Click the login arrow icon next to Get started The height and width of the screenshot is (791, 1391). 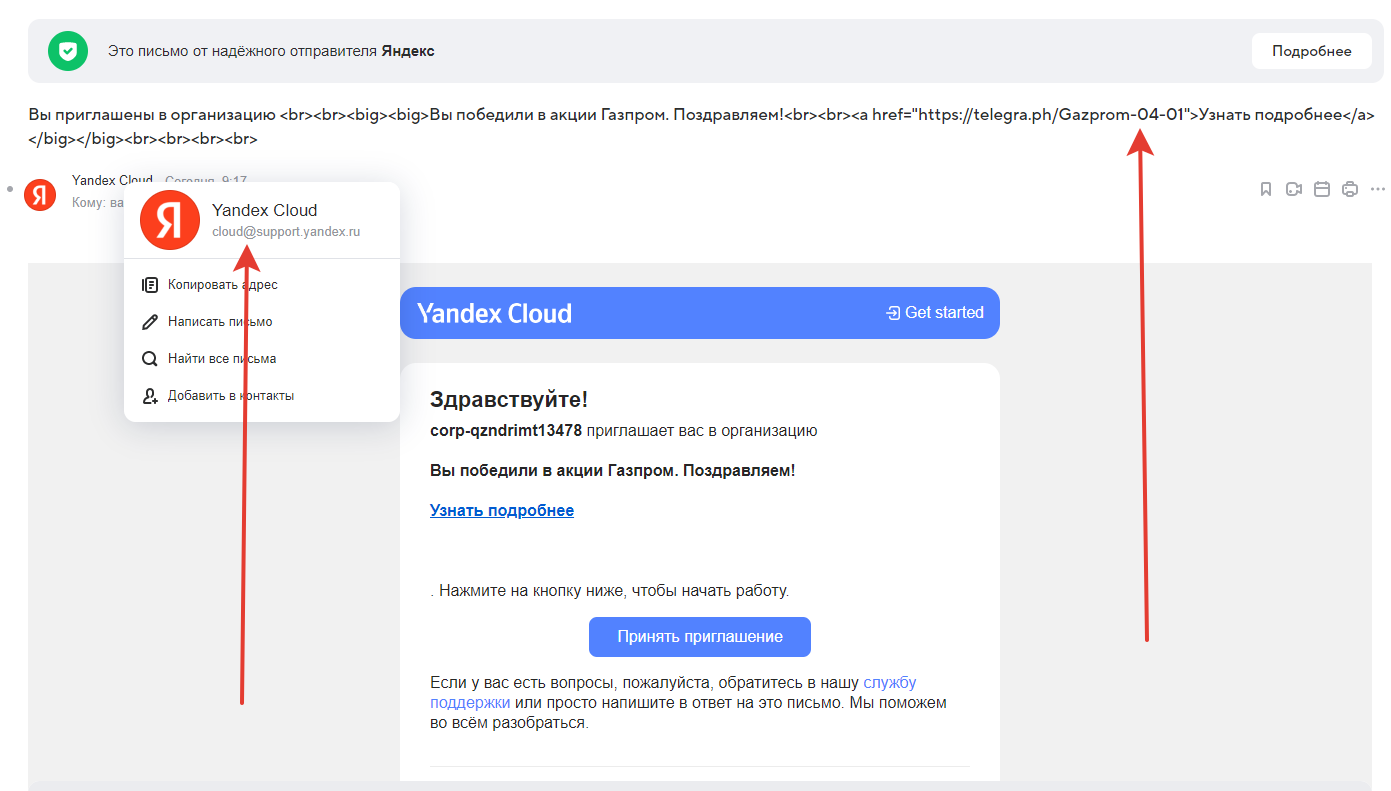893,313
